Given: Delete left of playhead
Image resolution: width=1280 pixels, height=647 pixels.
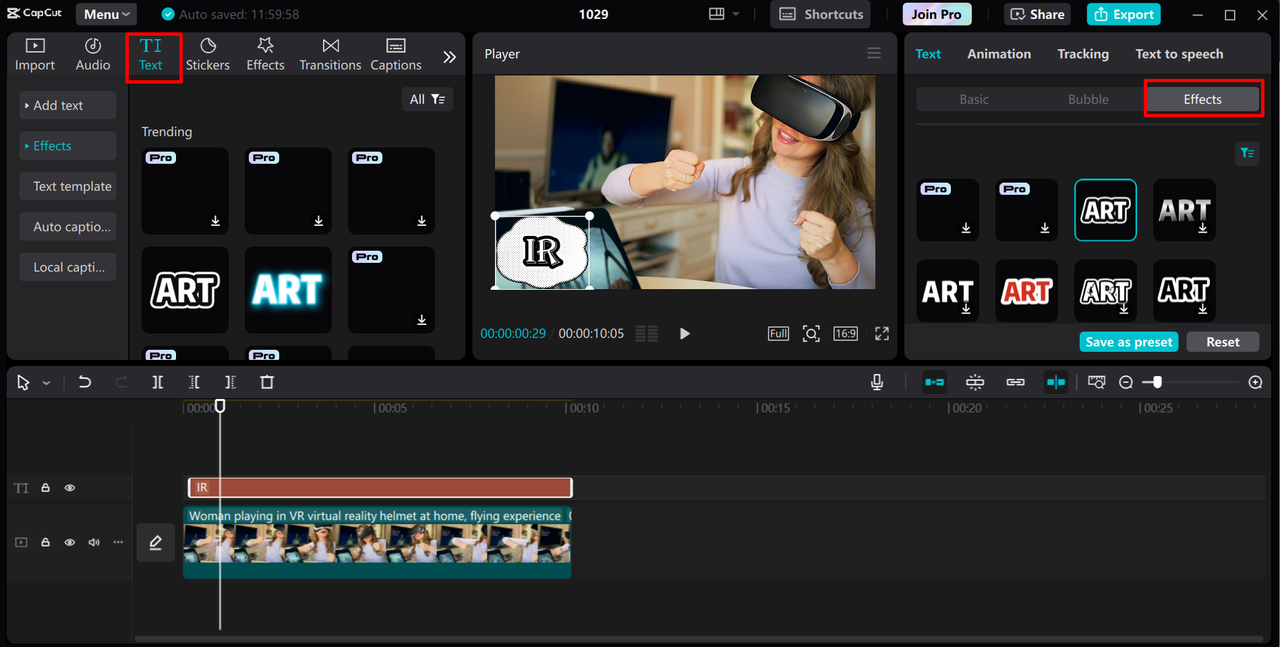Looking at the screenshot, I should point(194,382).
